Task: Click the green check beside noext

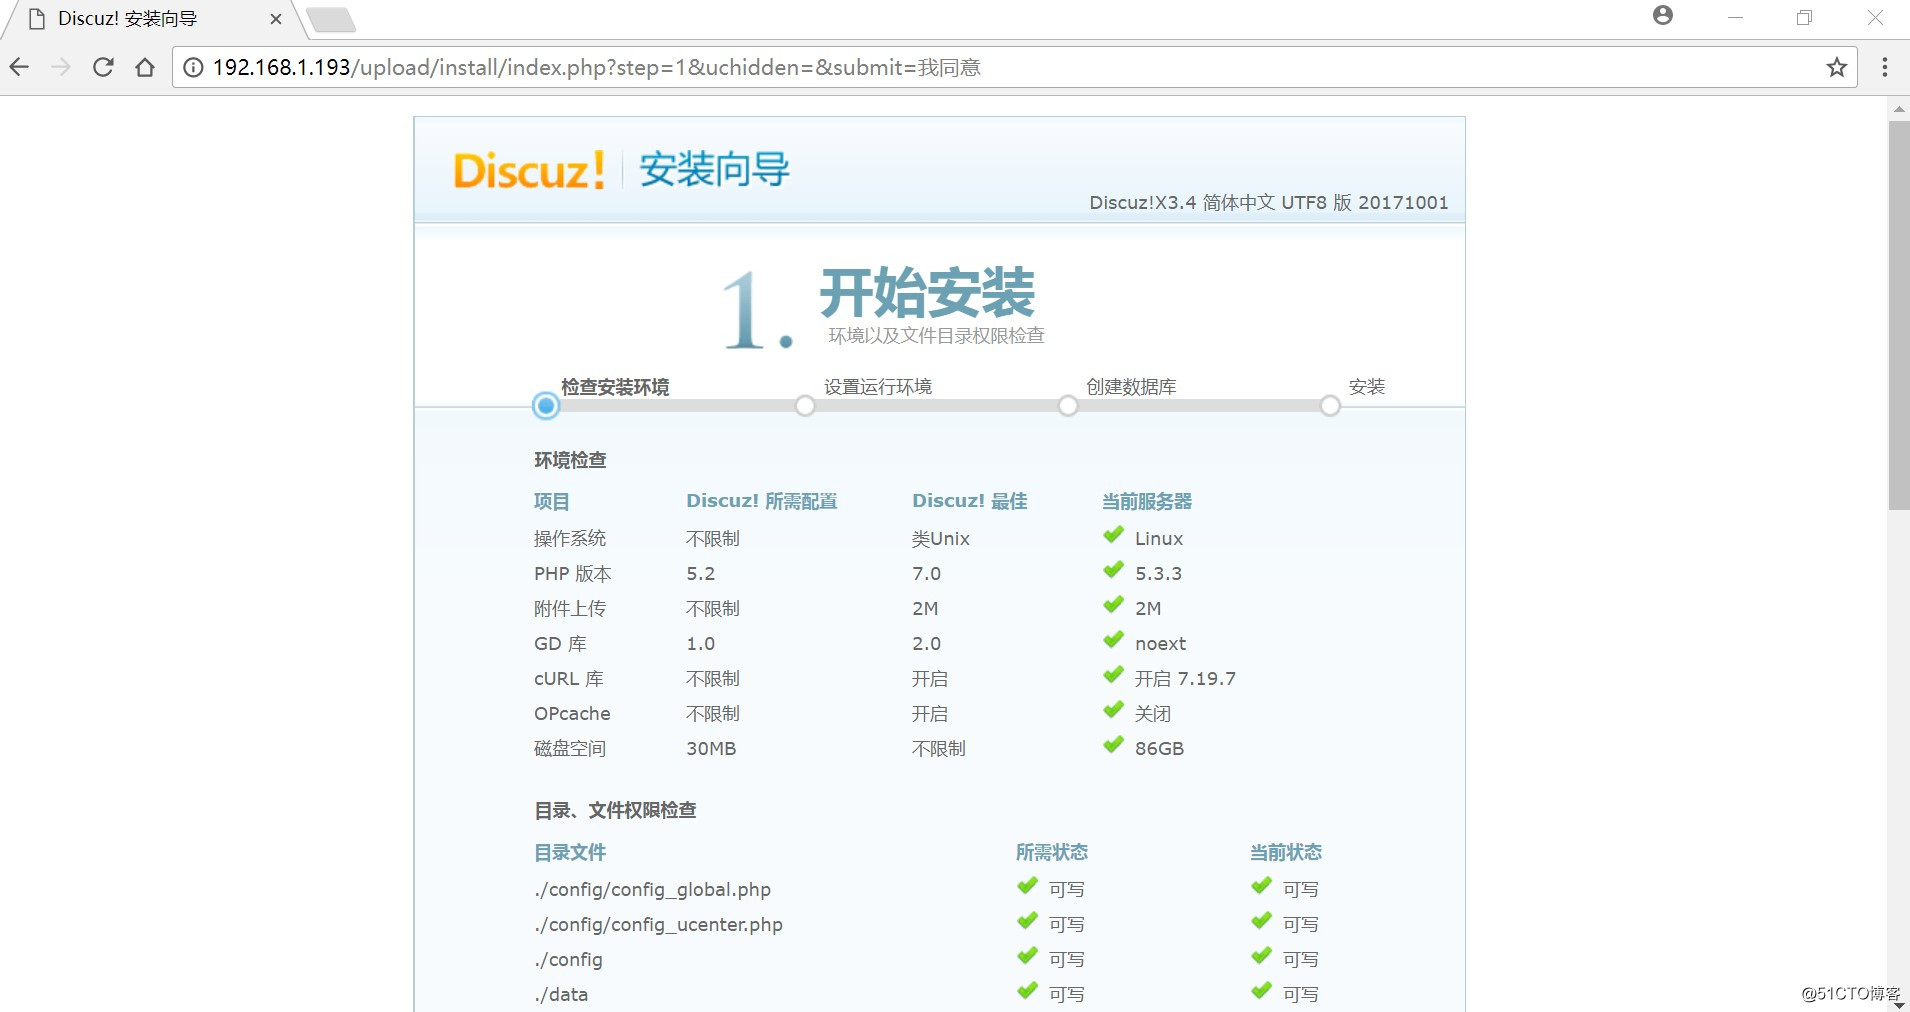Action: 1113,640
